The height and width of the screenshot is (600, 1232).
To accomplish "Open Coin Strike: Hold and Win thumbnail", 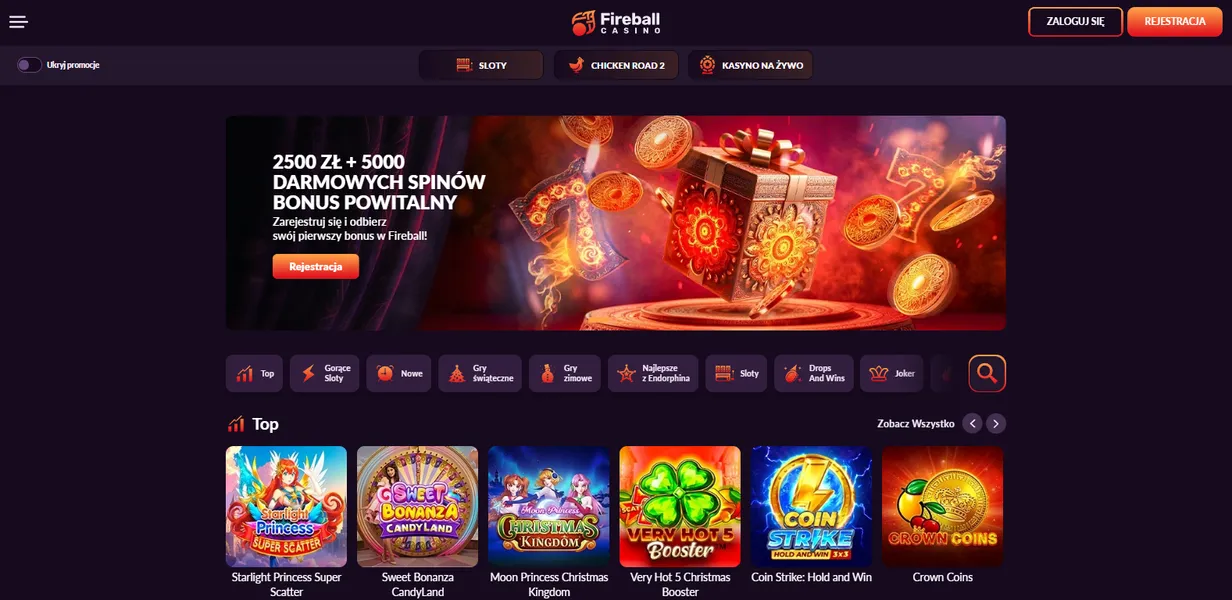I will tap(811, 507).
